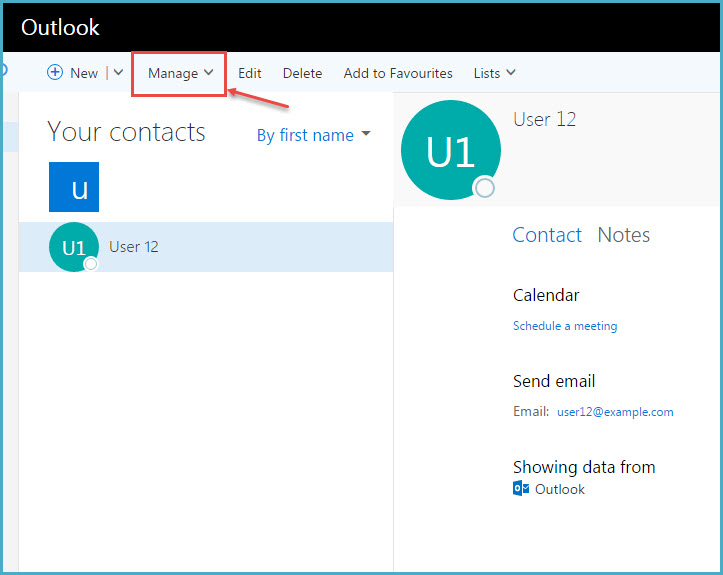The height and width of the screenshot is (575, 723).
Task: Click the Schedule a meeting link
Action: tap(565, 326)
